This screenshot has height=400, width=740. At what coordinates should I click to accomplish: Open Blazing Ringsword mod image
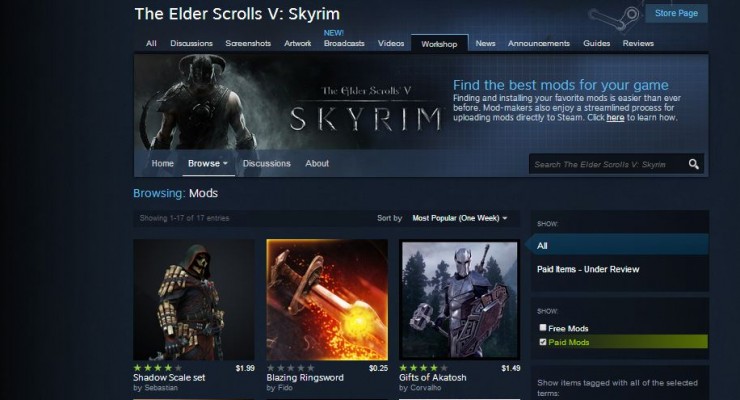pos(327,300)
